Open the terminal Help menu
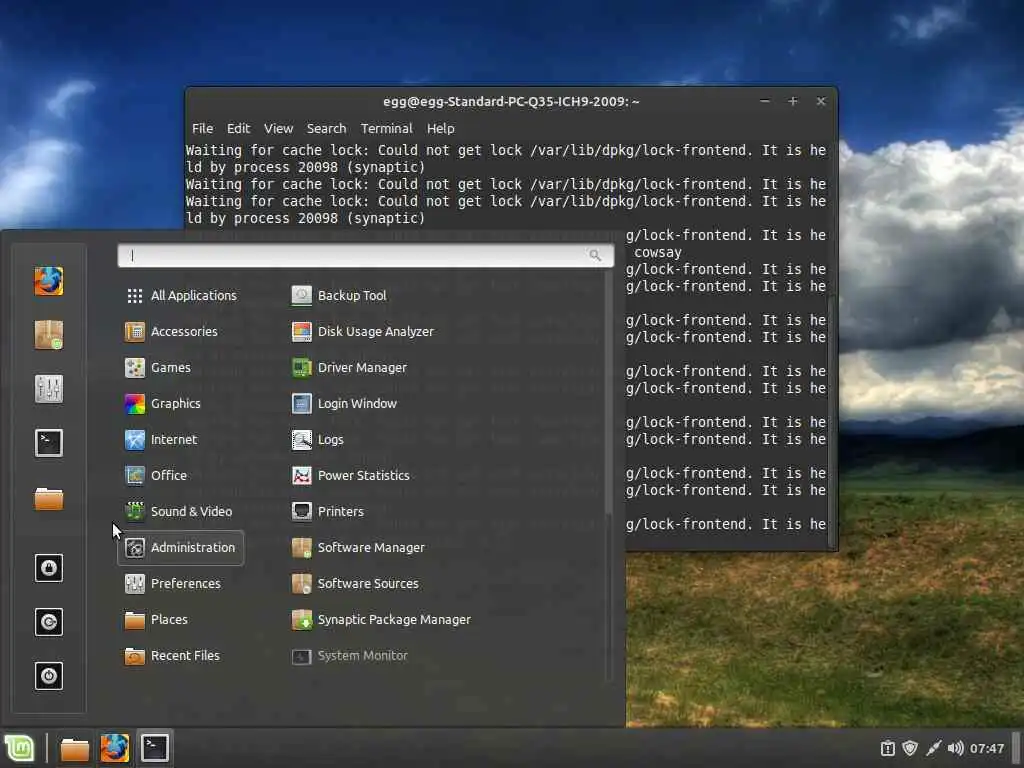The image size is (1024, 768). tap(441, 129)
